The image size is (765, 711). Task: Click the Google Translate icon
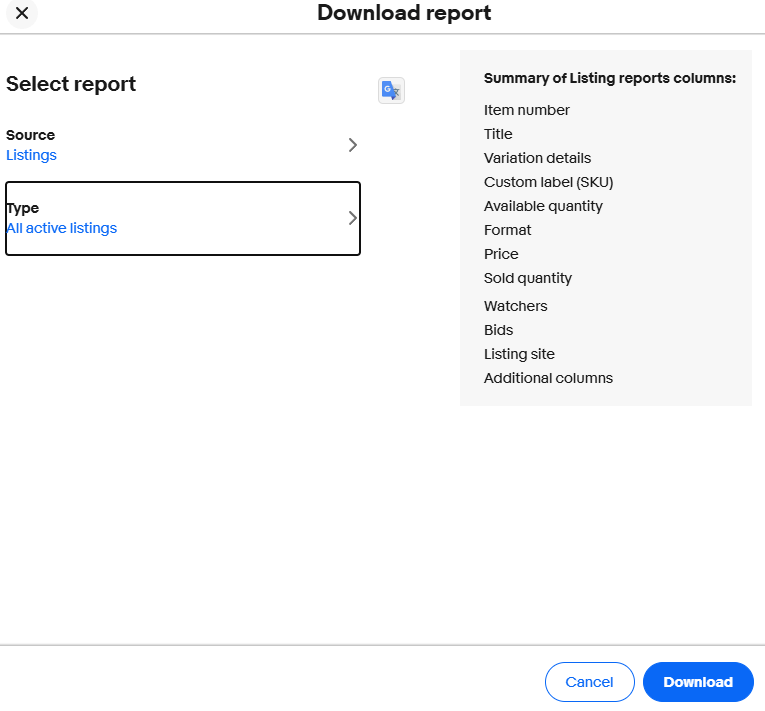391,91
